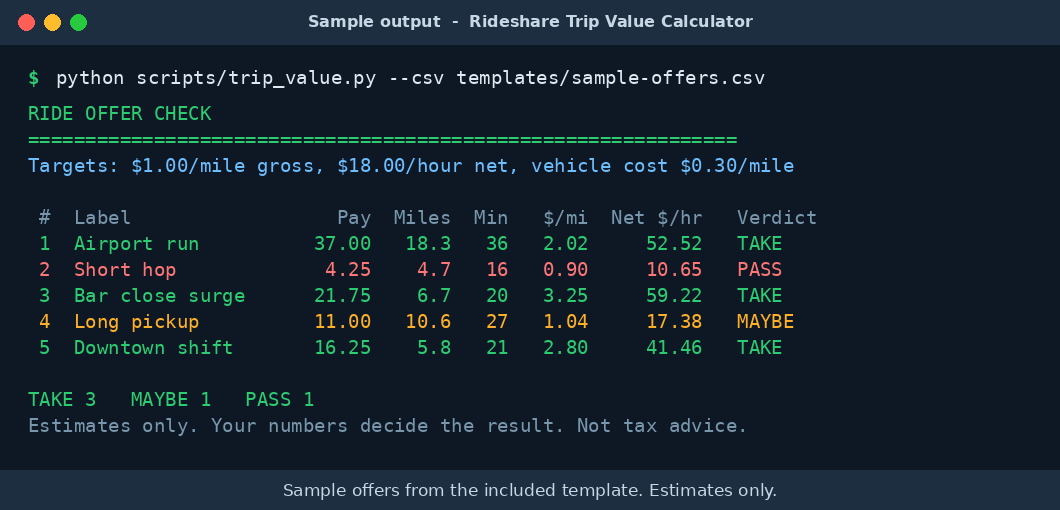Click the TAKE verdict for Bar close surge
1060x510 pixels.
[759, 296]
